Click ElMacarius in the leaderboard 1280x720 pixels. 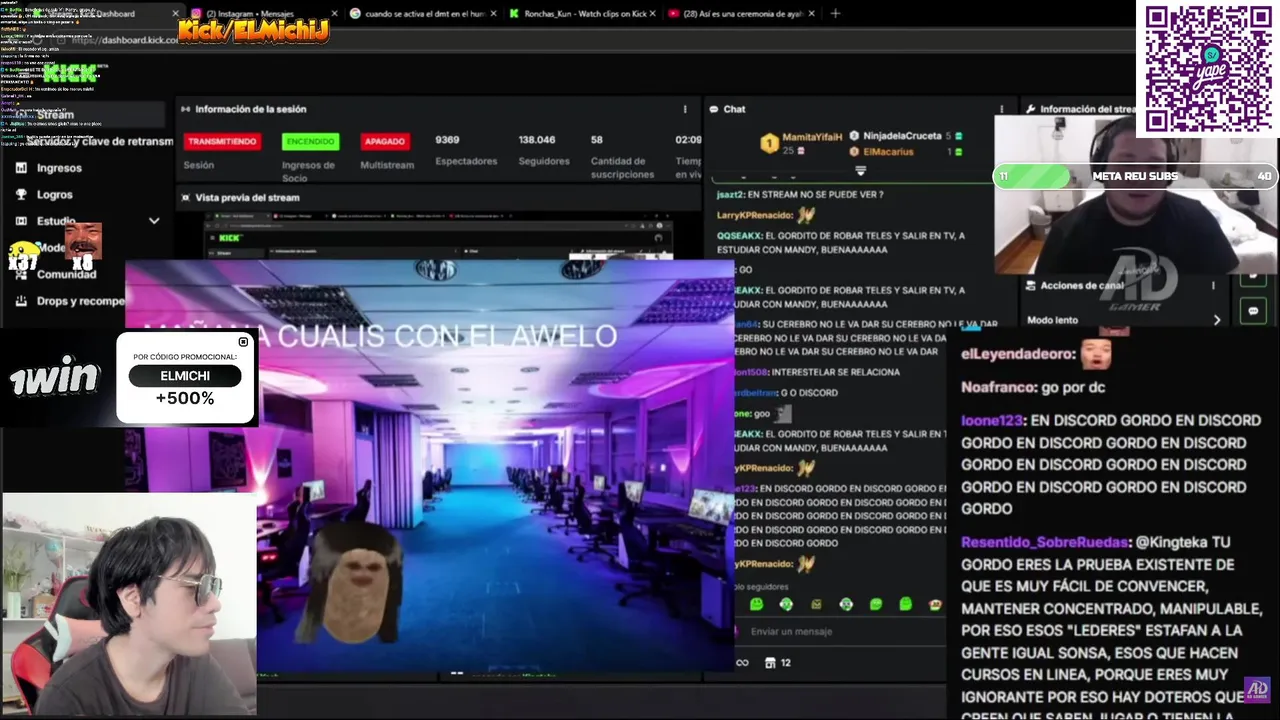[x=891, y=152]
